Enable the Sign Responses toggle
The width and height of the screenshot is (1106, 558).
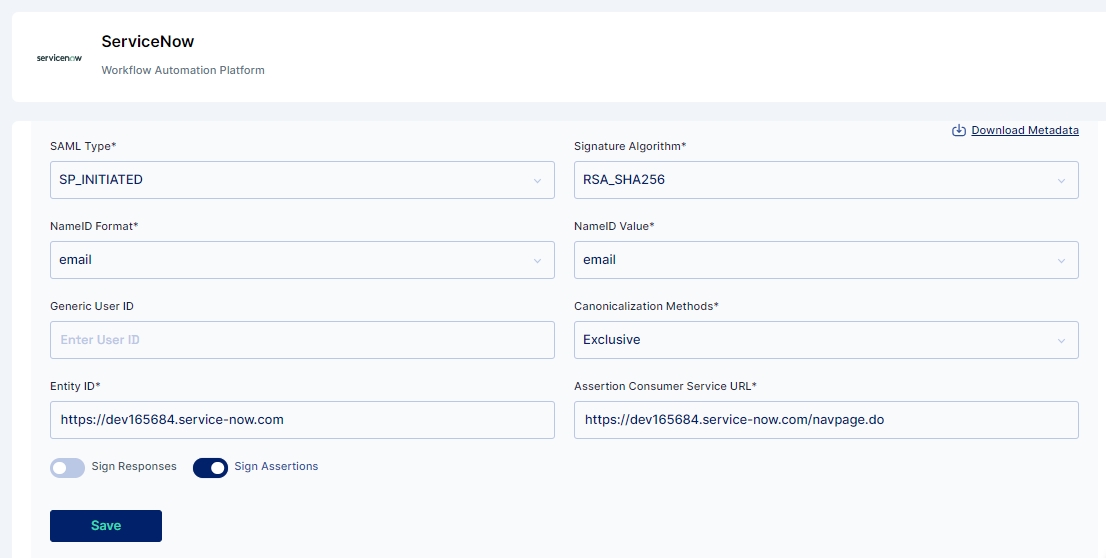(x=67, y=468)
